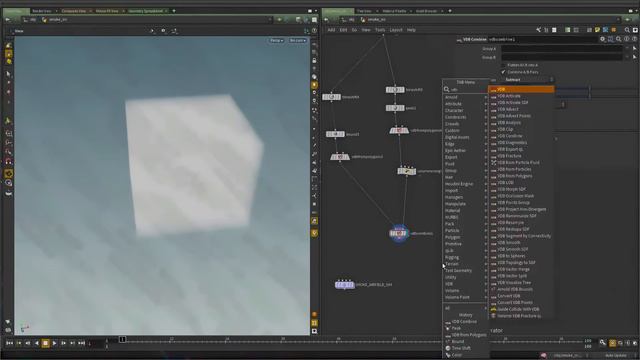Click the sticky note icon in network toolbar
This screenshot has height=360, width=640.
[598, 30]
